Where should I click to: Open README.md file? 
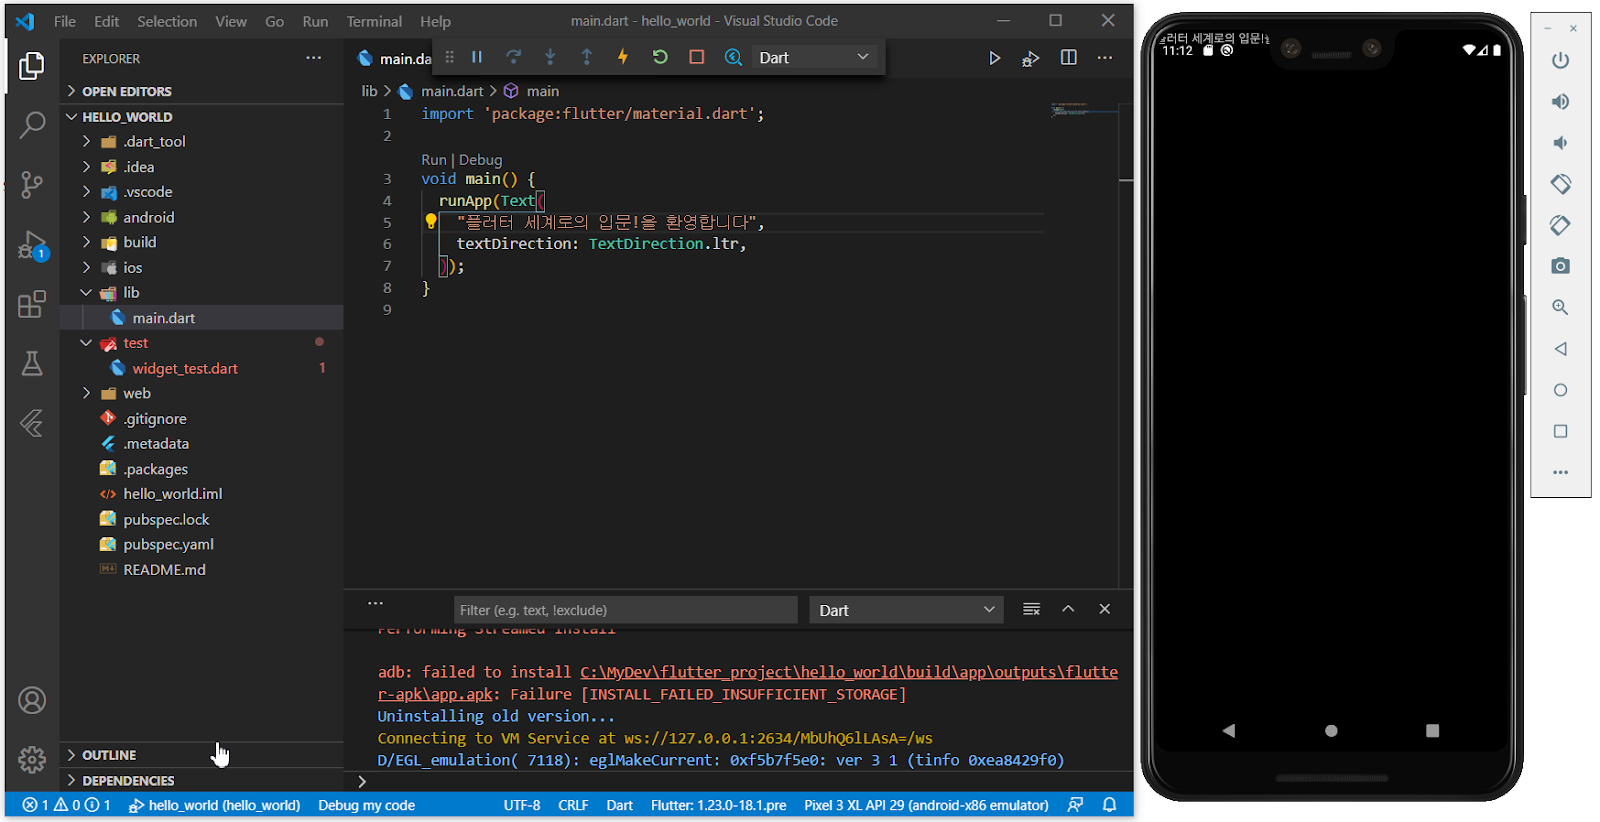(x=202, y=570)
